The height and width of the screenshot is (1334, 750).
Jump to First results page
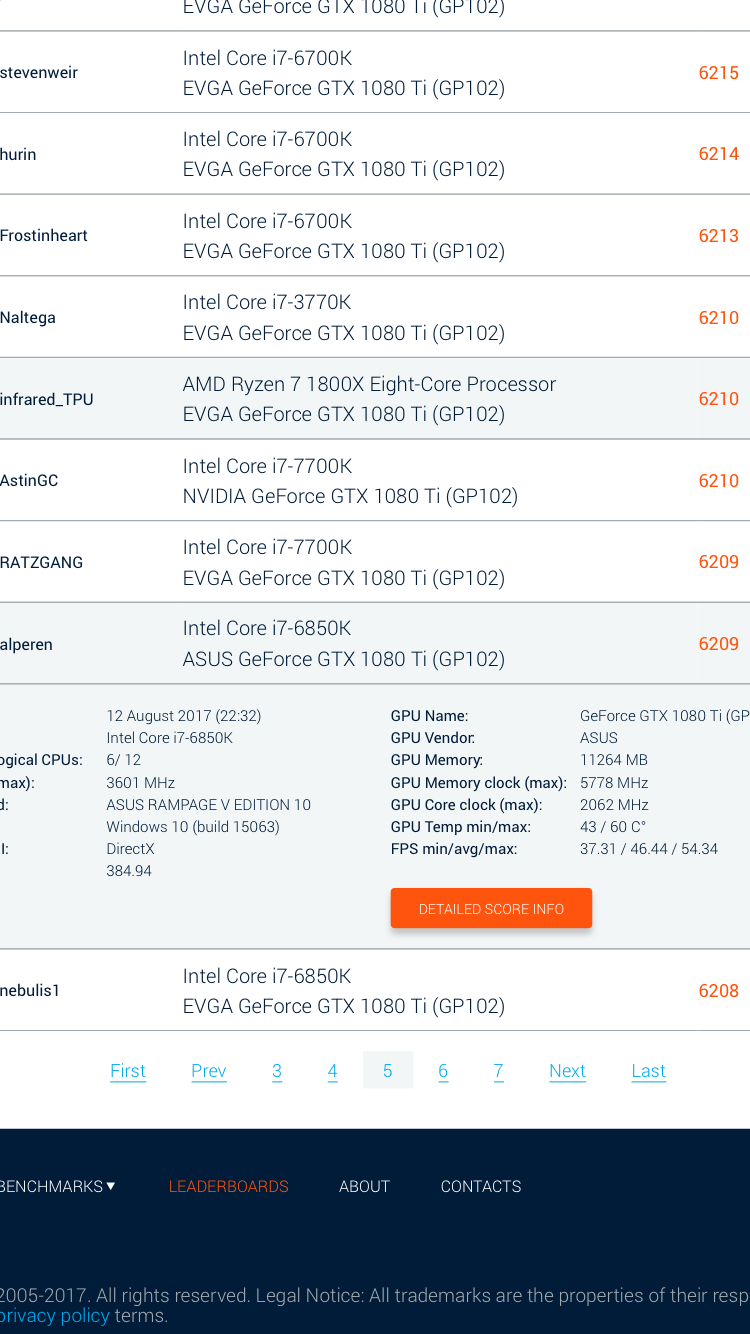click(128, 1070)
